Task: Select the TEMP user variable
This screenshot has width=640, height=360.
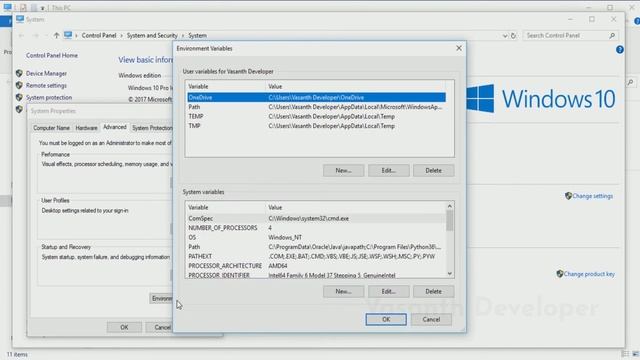Action: click(x=316, y=116)
